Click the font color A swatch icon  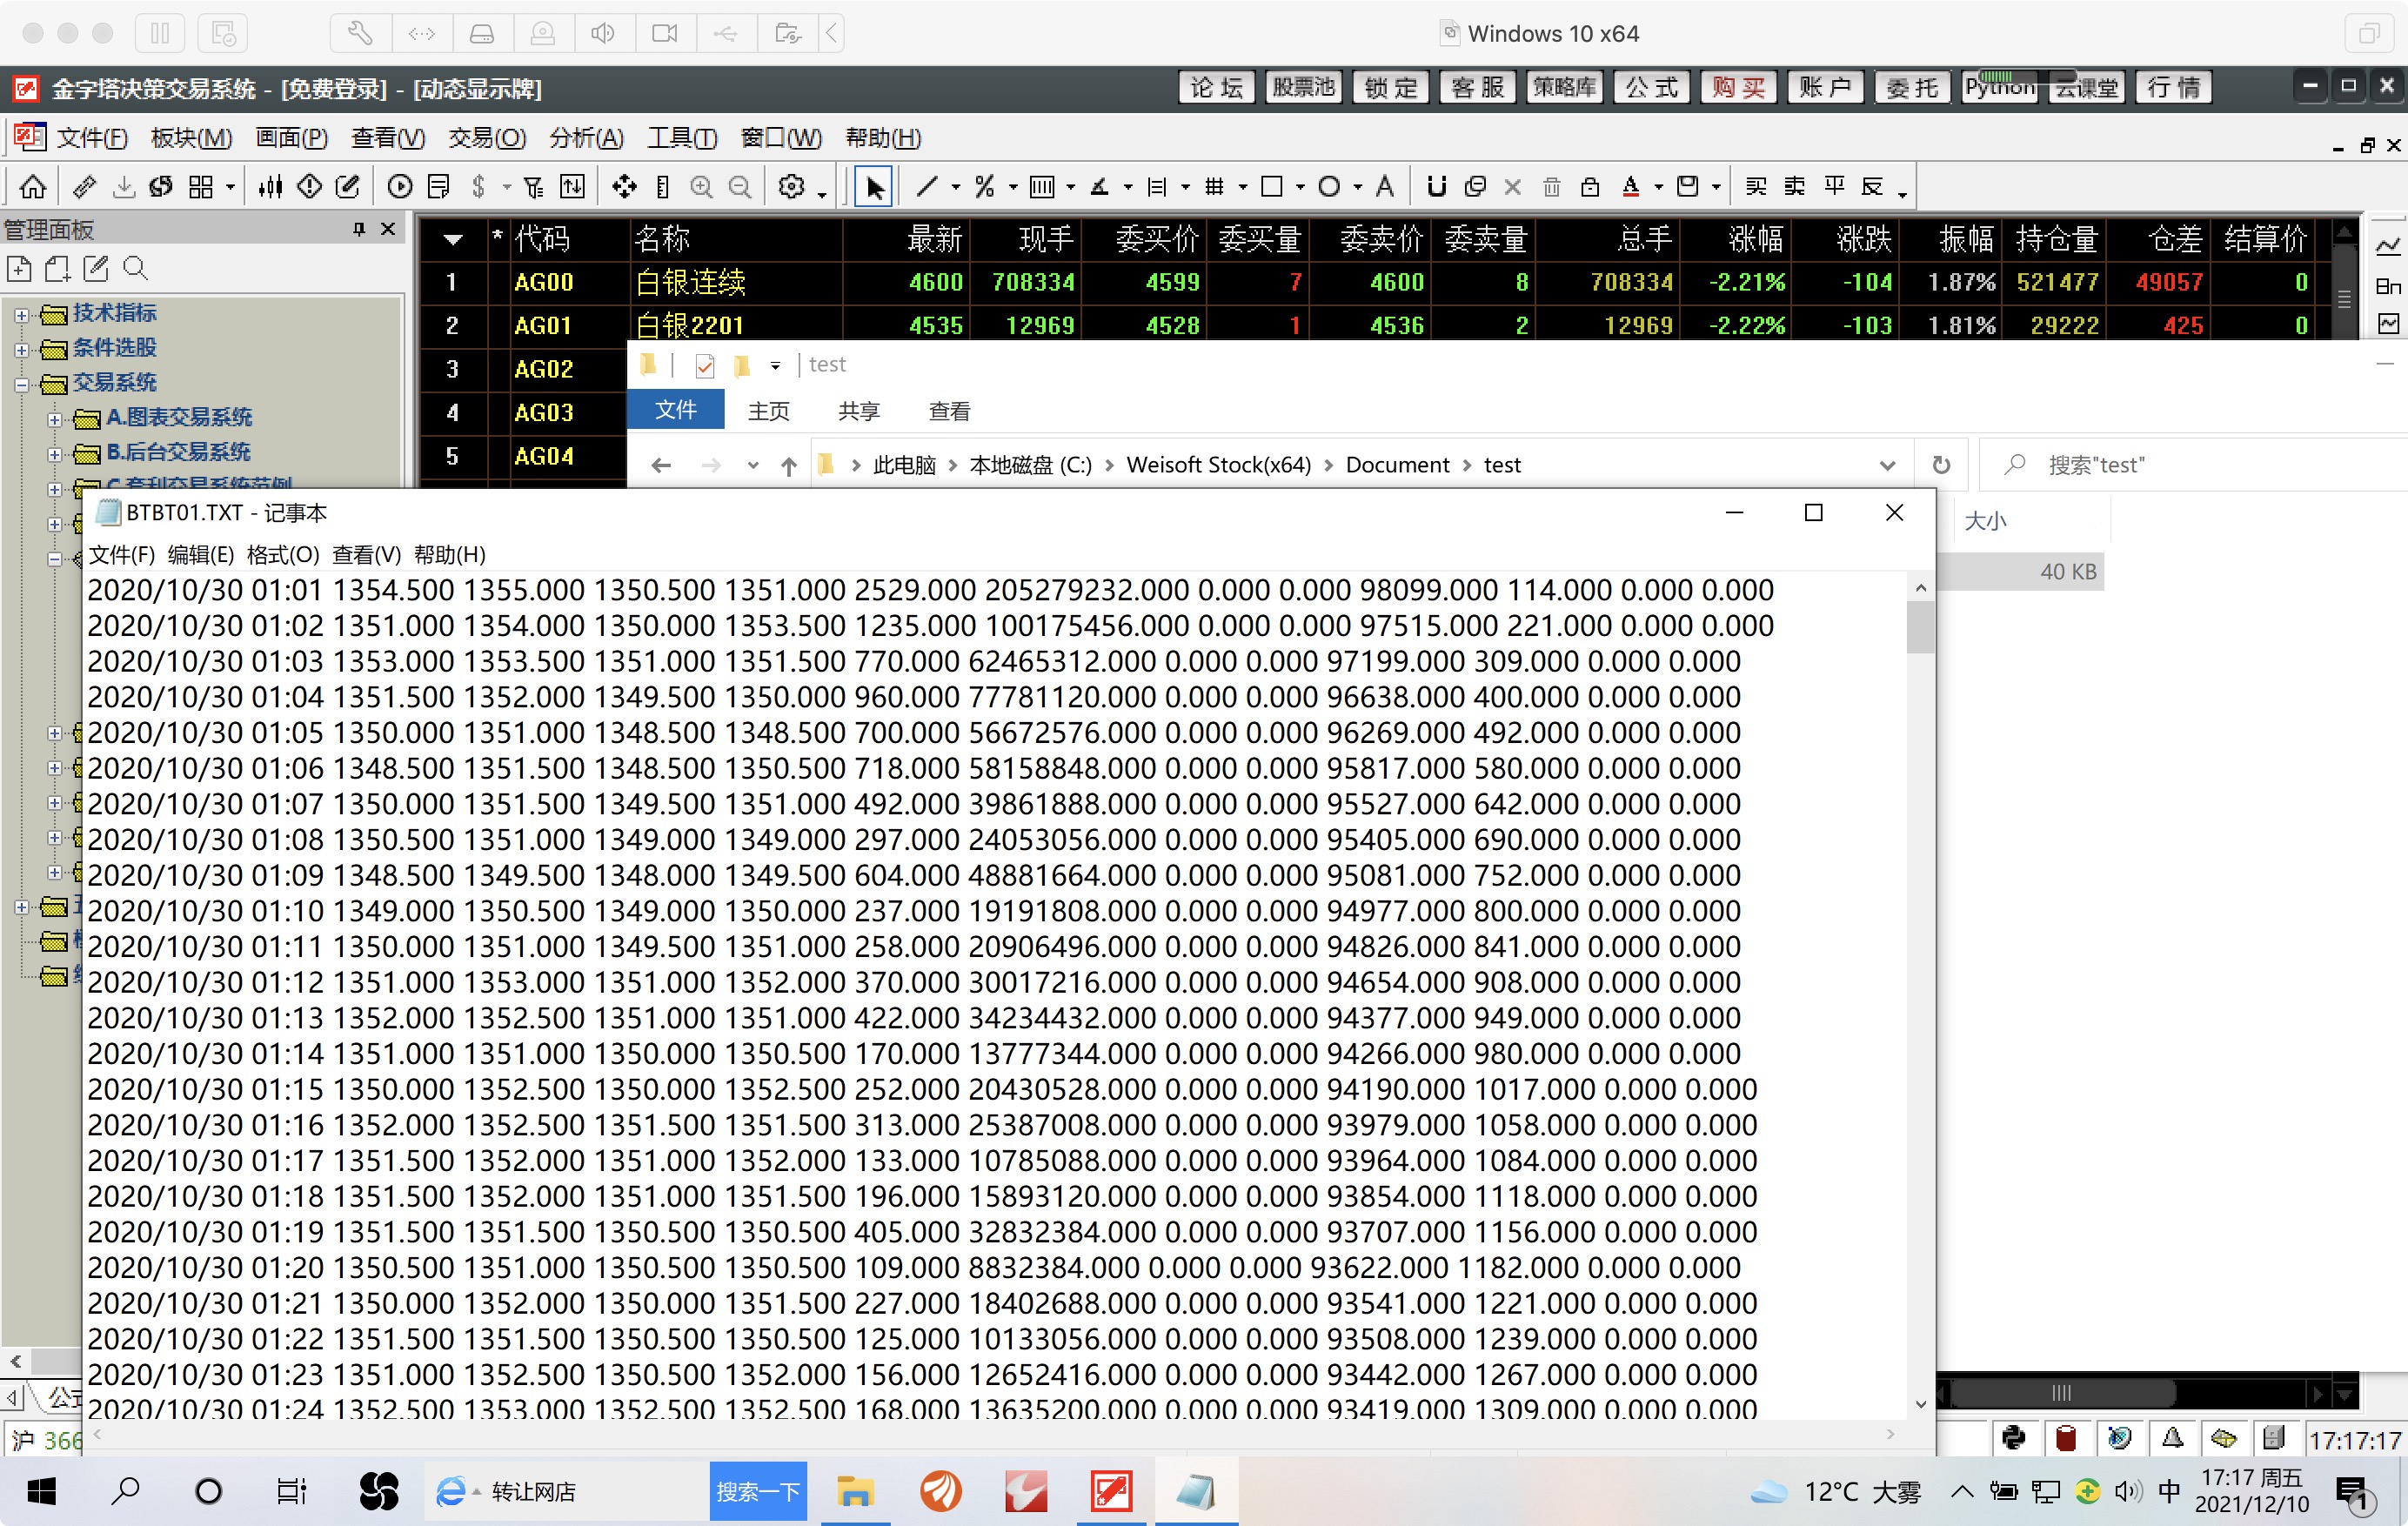[1630, 186]
